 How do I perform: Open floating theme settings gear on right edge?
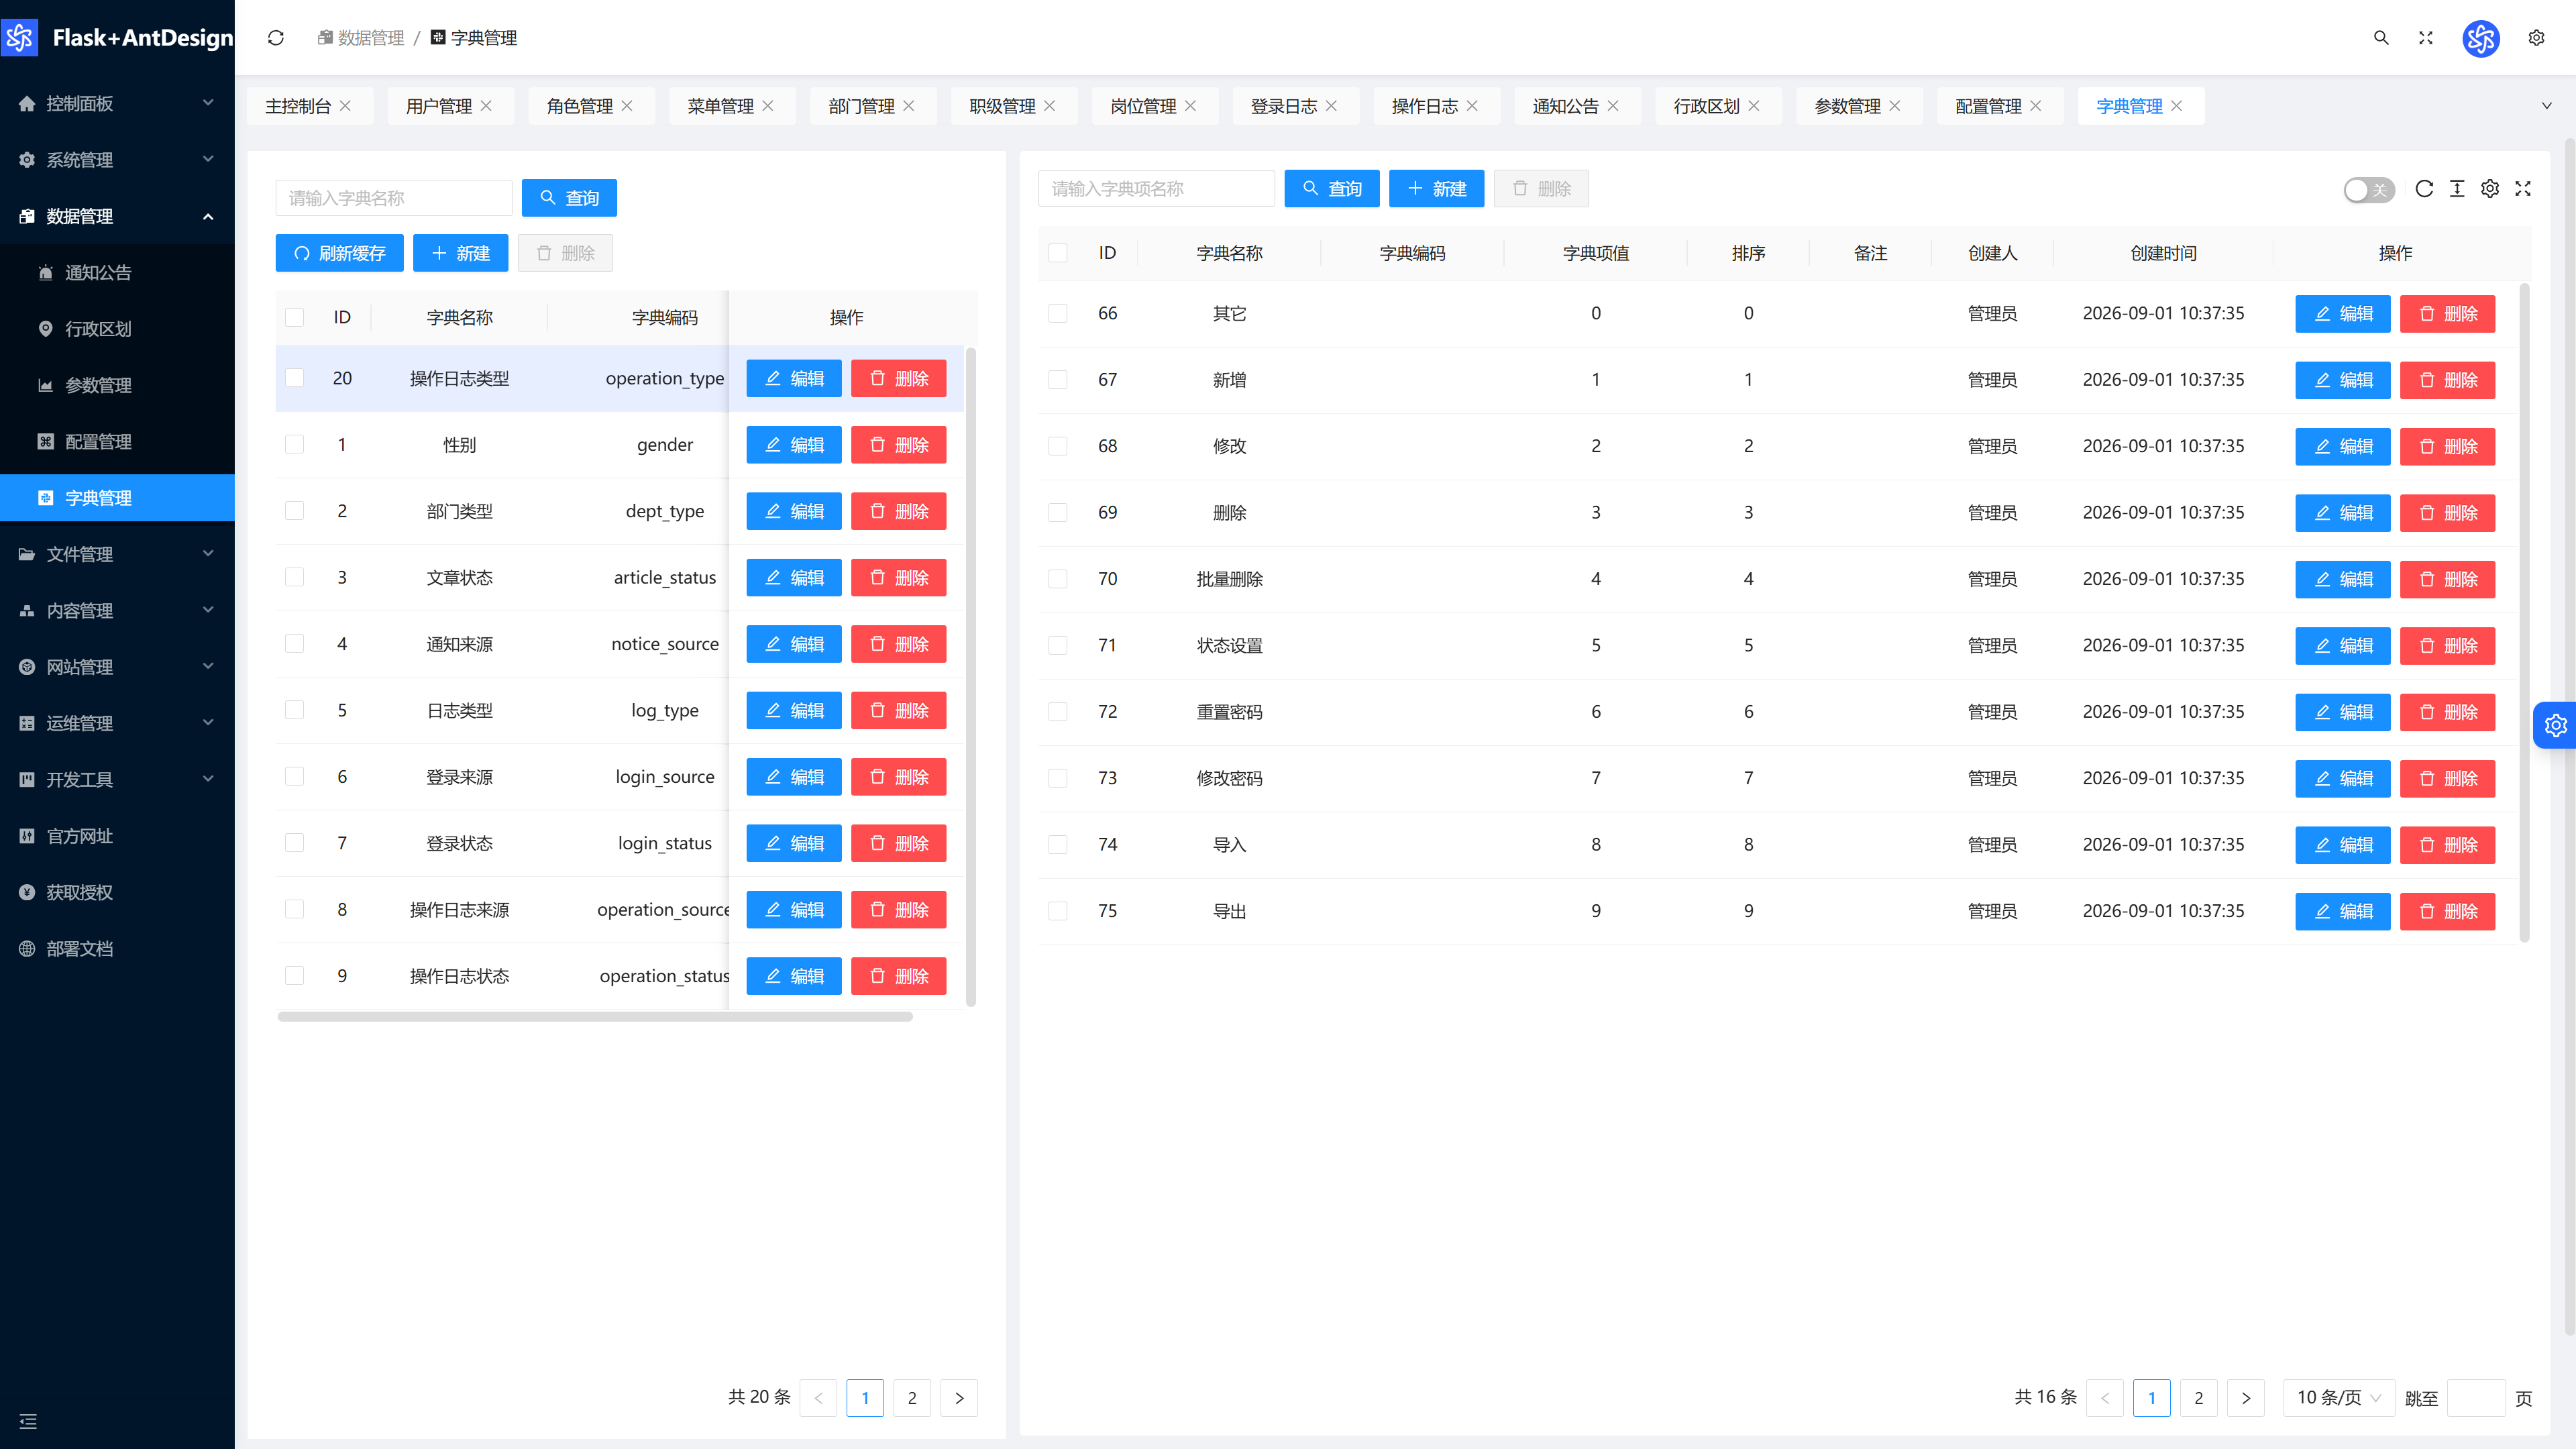click(x=2556, y=725)
